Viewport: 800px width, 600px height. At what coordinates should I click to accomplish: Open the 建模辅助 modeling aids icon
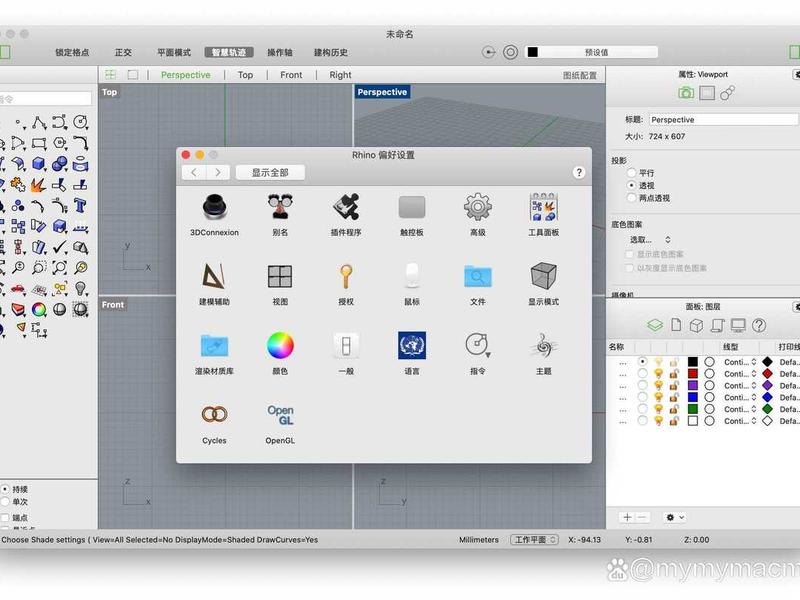point(214,277)
